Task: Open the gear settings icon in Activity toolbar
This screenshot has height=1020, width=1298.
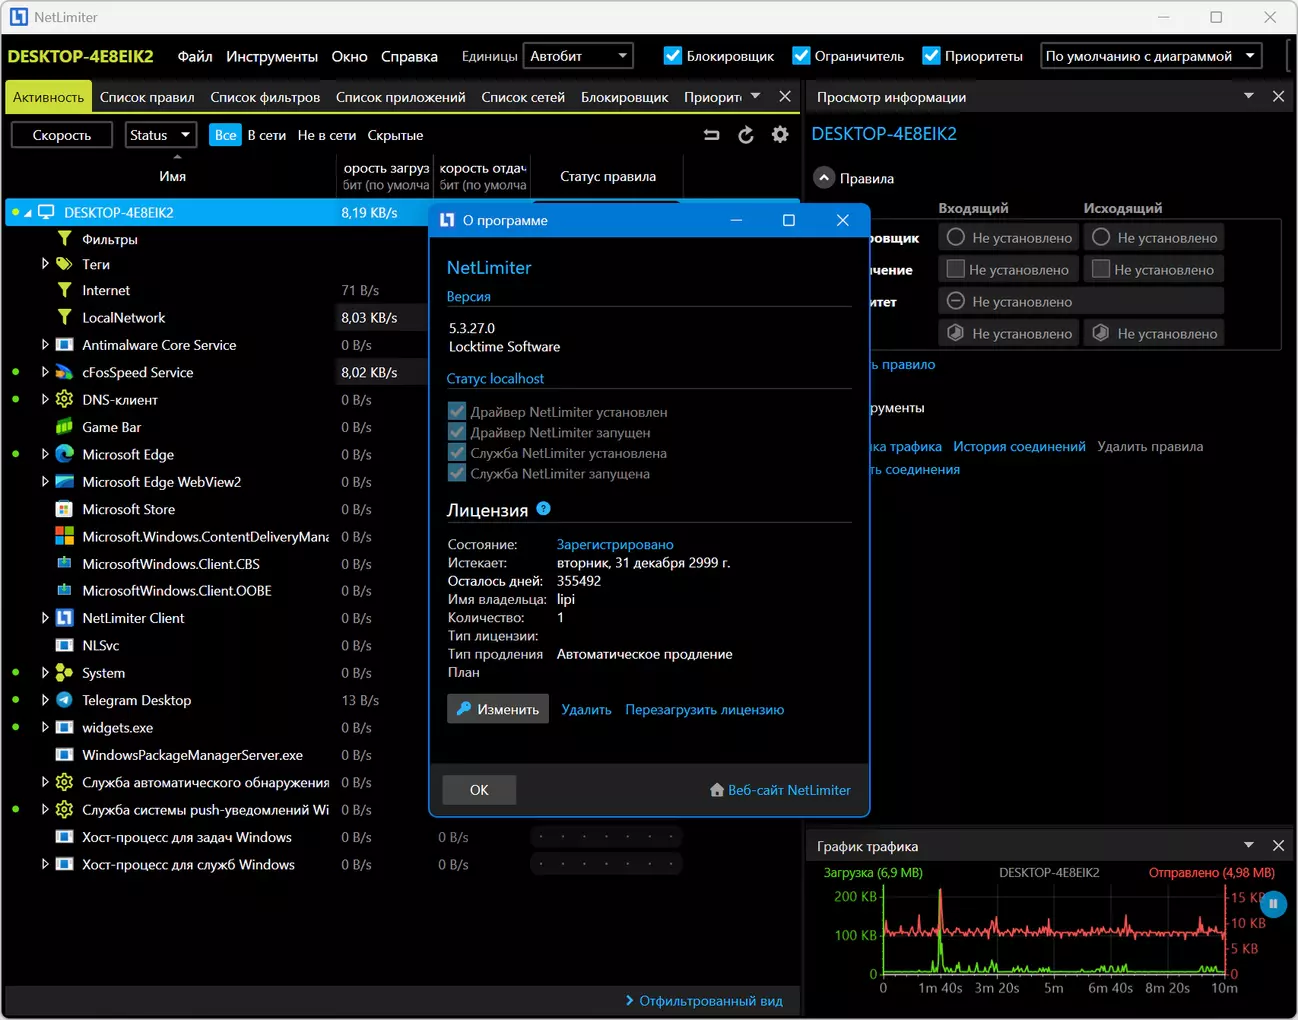Action: (780, 135)
